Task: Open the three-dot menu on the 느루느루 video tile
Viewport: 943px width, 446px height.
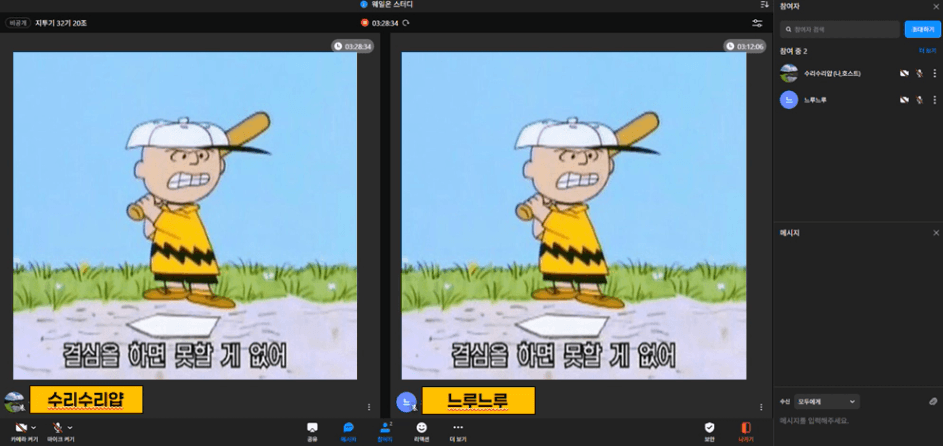Action: (761, 407)
